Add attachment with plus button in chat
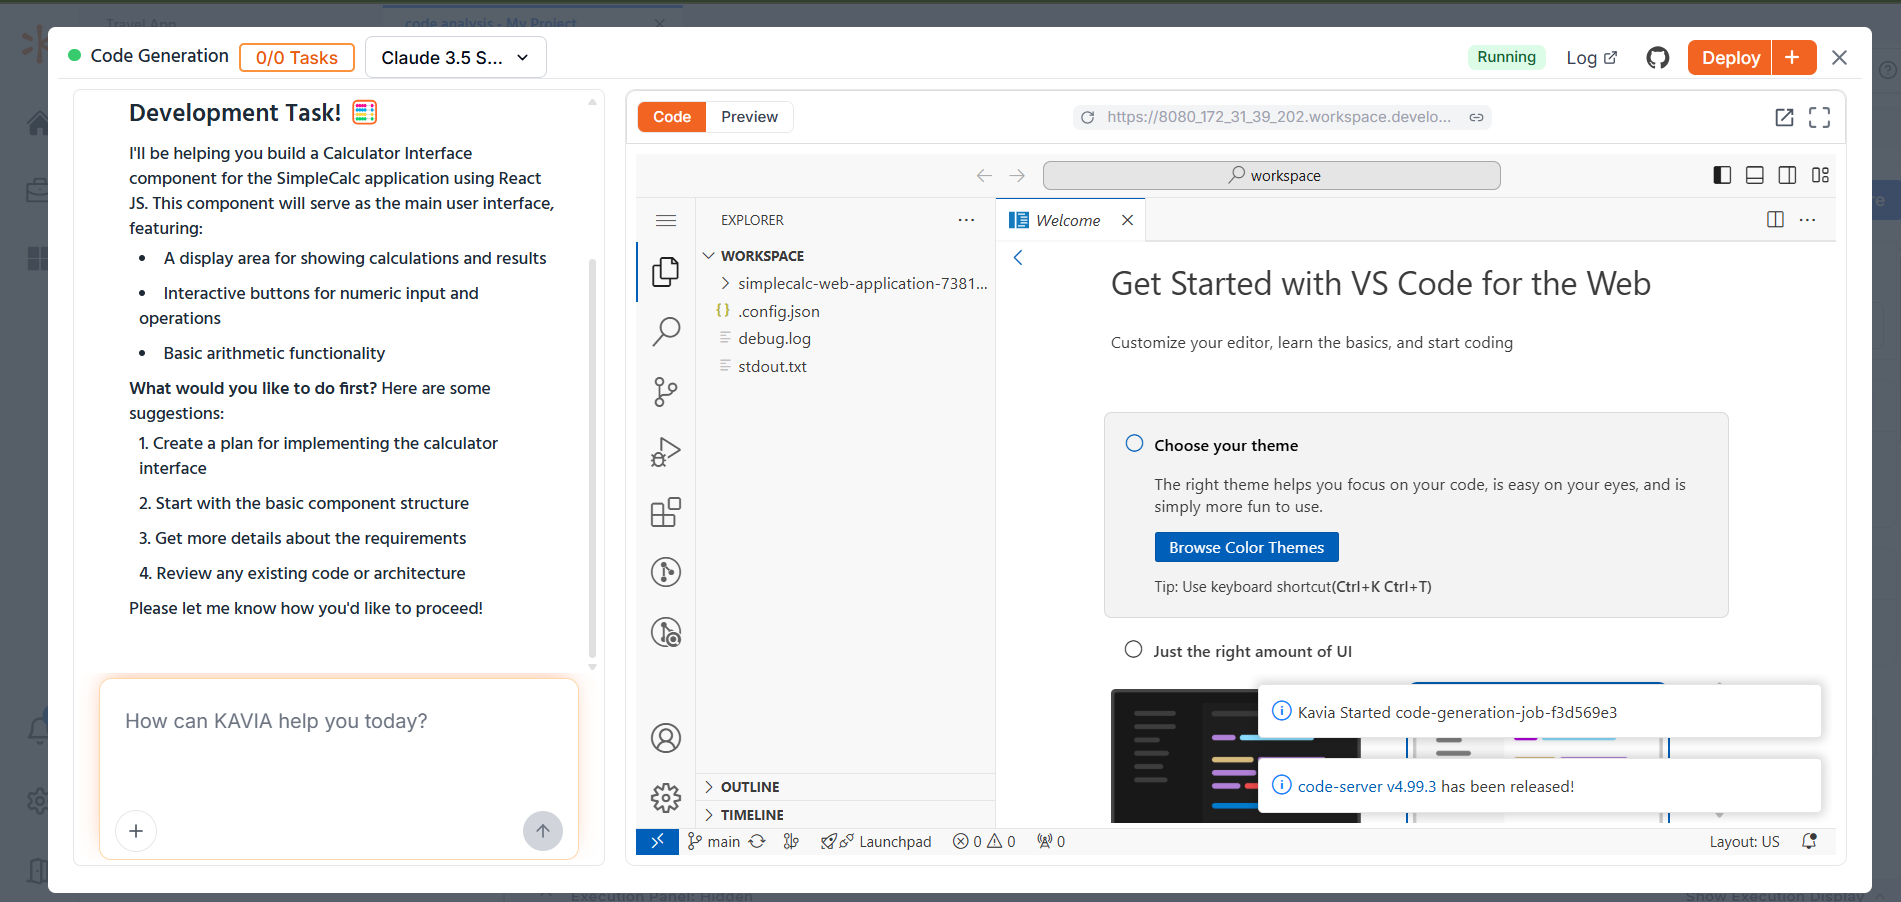 pos(136,831)
